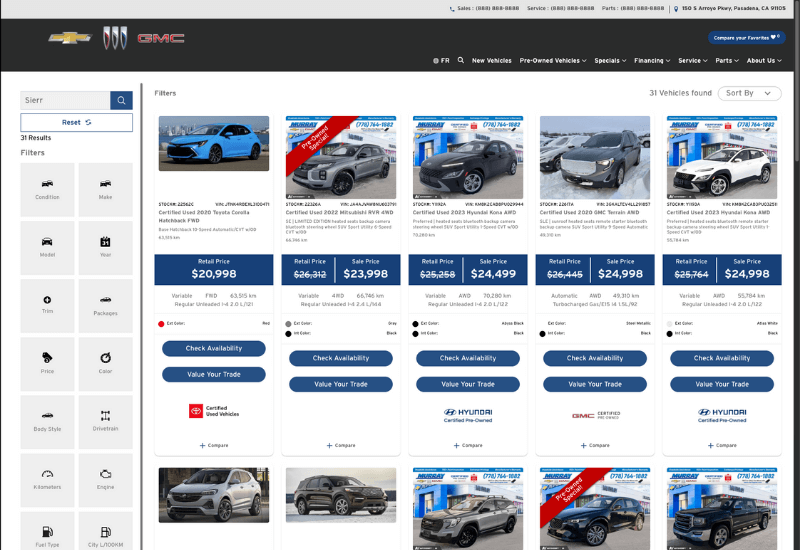Select the Price filter tile
This screenshot has height=550, width=800.
pos(47,363)
